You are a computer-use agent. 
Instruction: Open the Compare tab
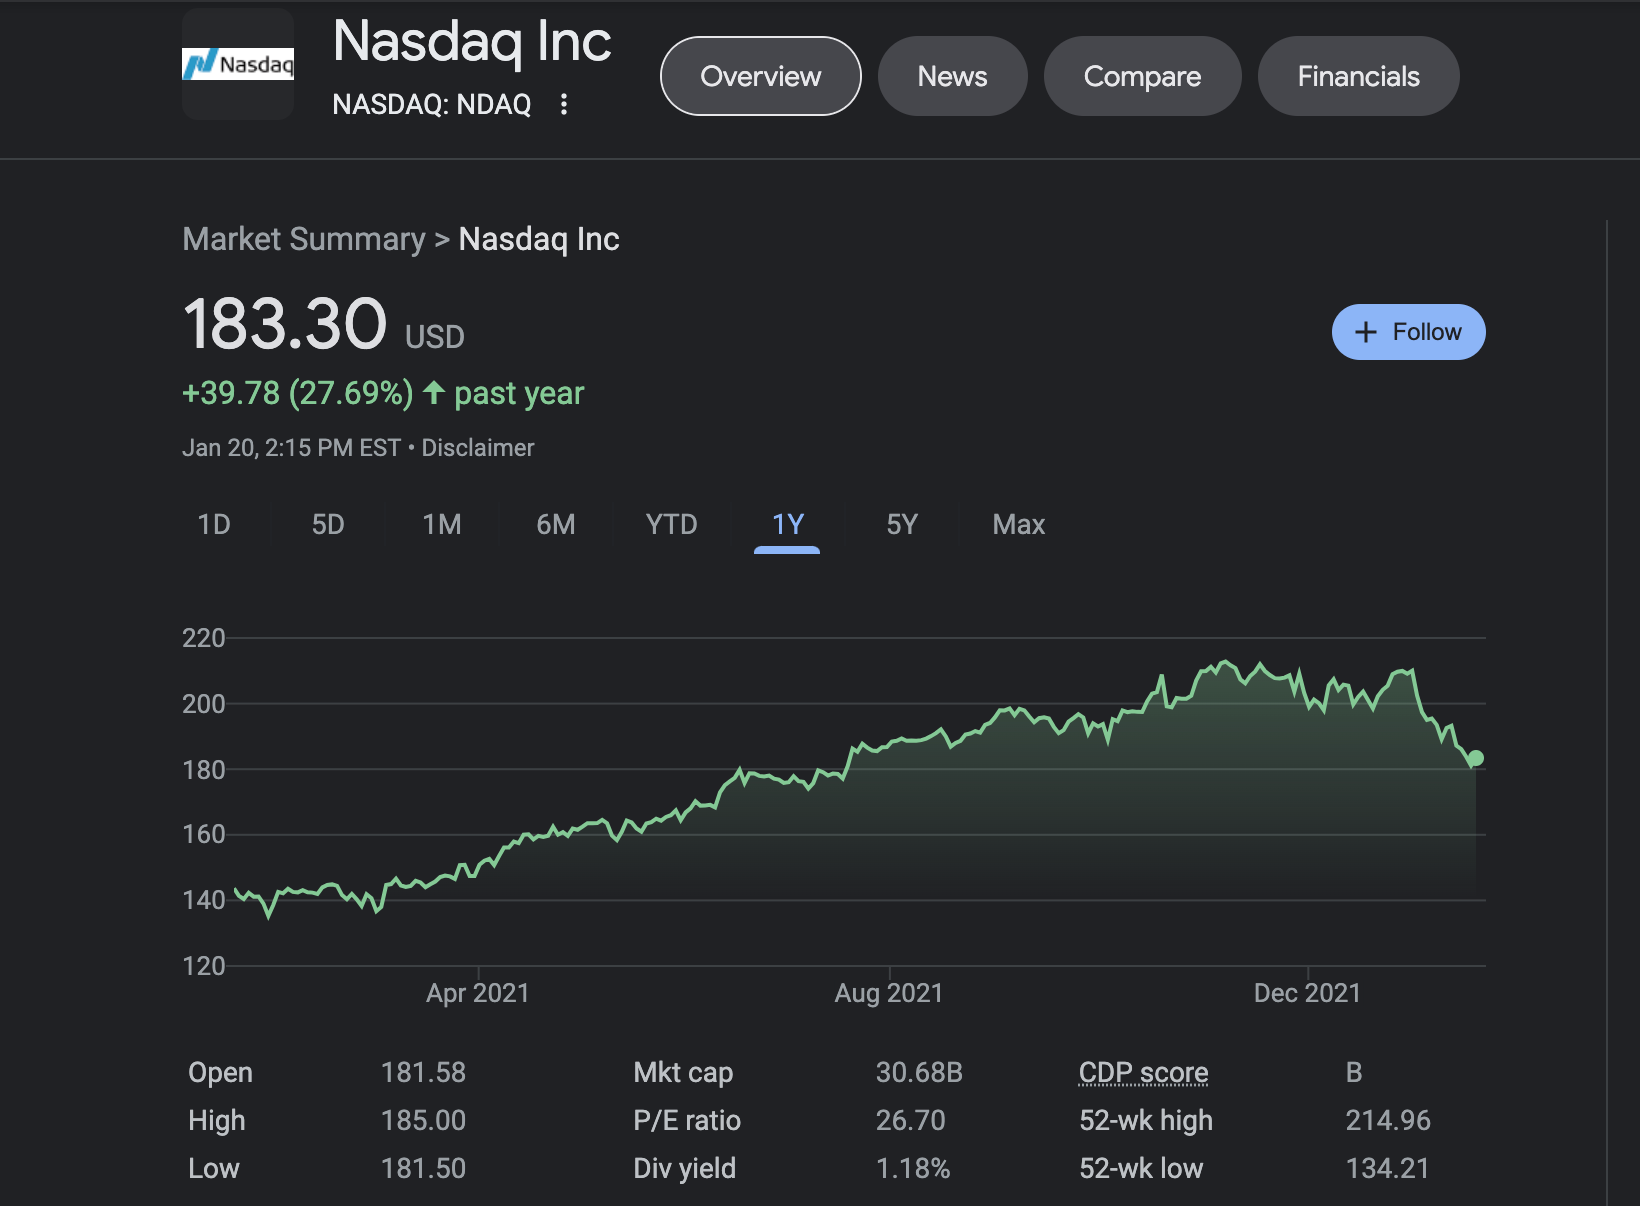click(x=1143, y=76)
